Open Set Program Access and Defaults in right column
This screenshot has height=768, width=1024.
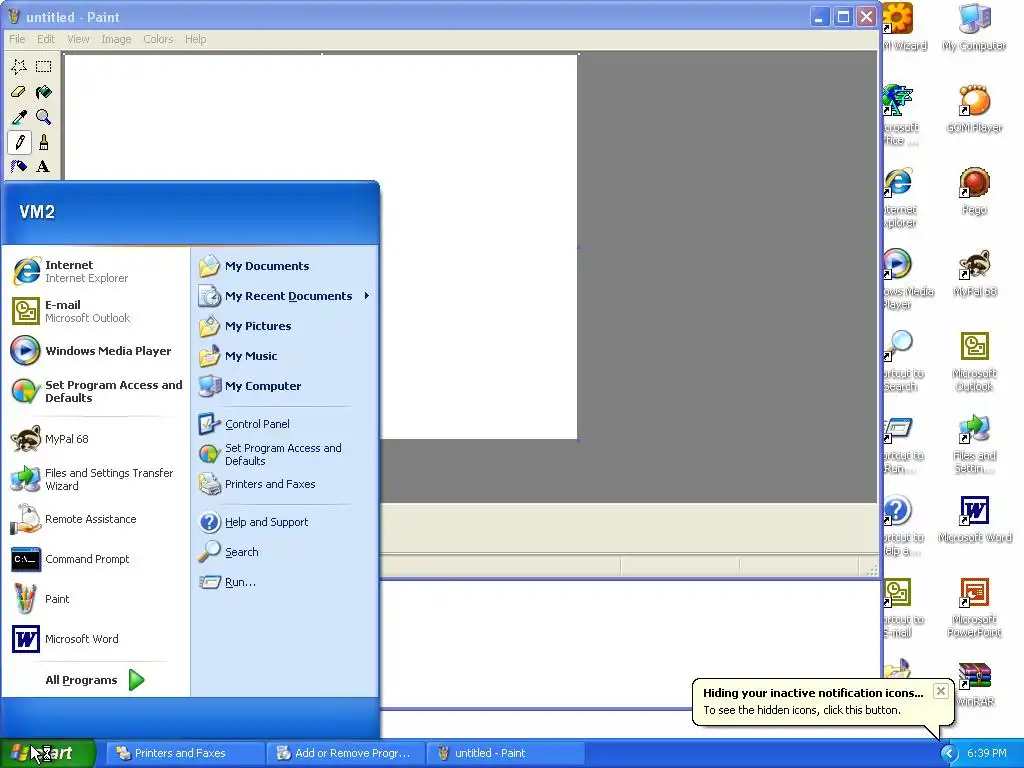pos(285,454)
